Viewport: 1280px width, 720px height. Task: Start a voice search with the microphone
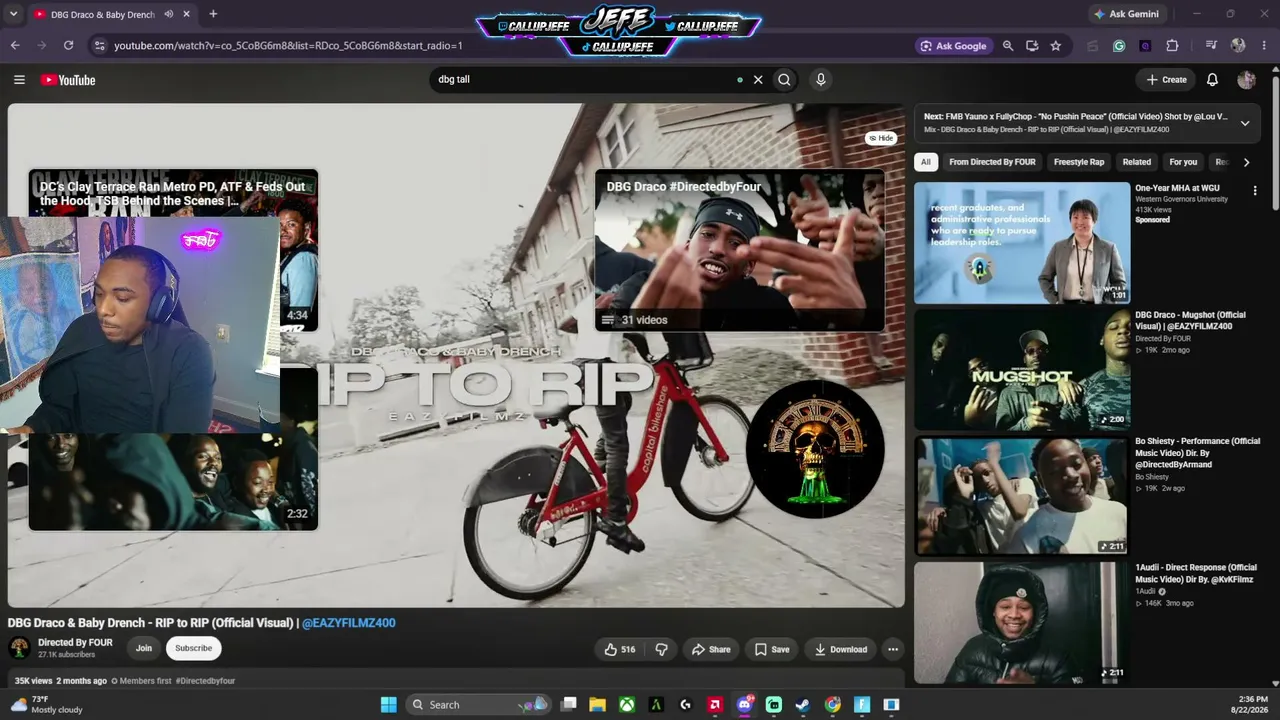tap(821, 80)
